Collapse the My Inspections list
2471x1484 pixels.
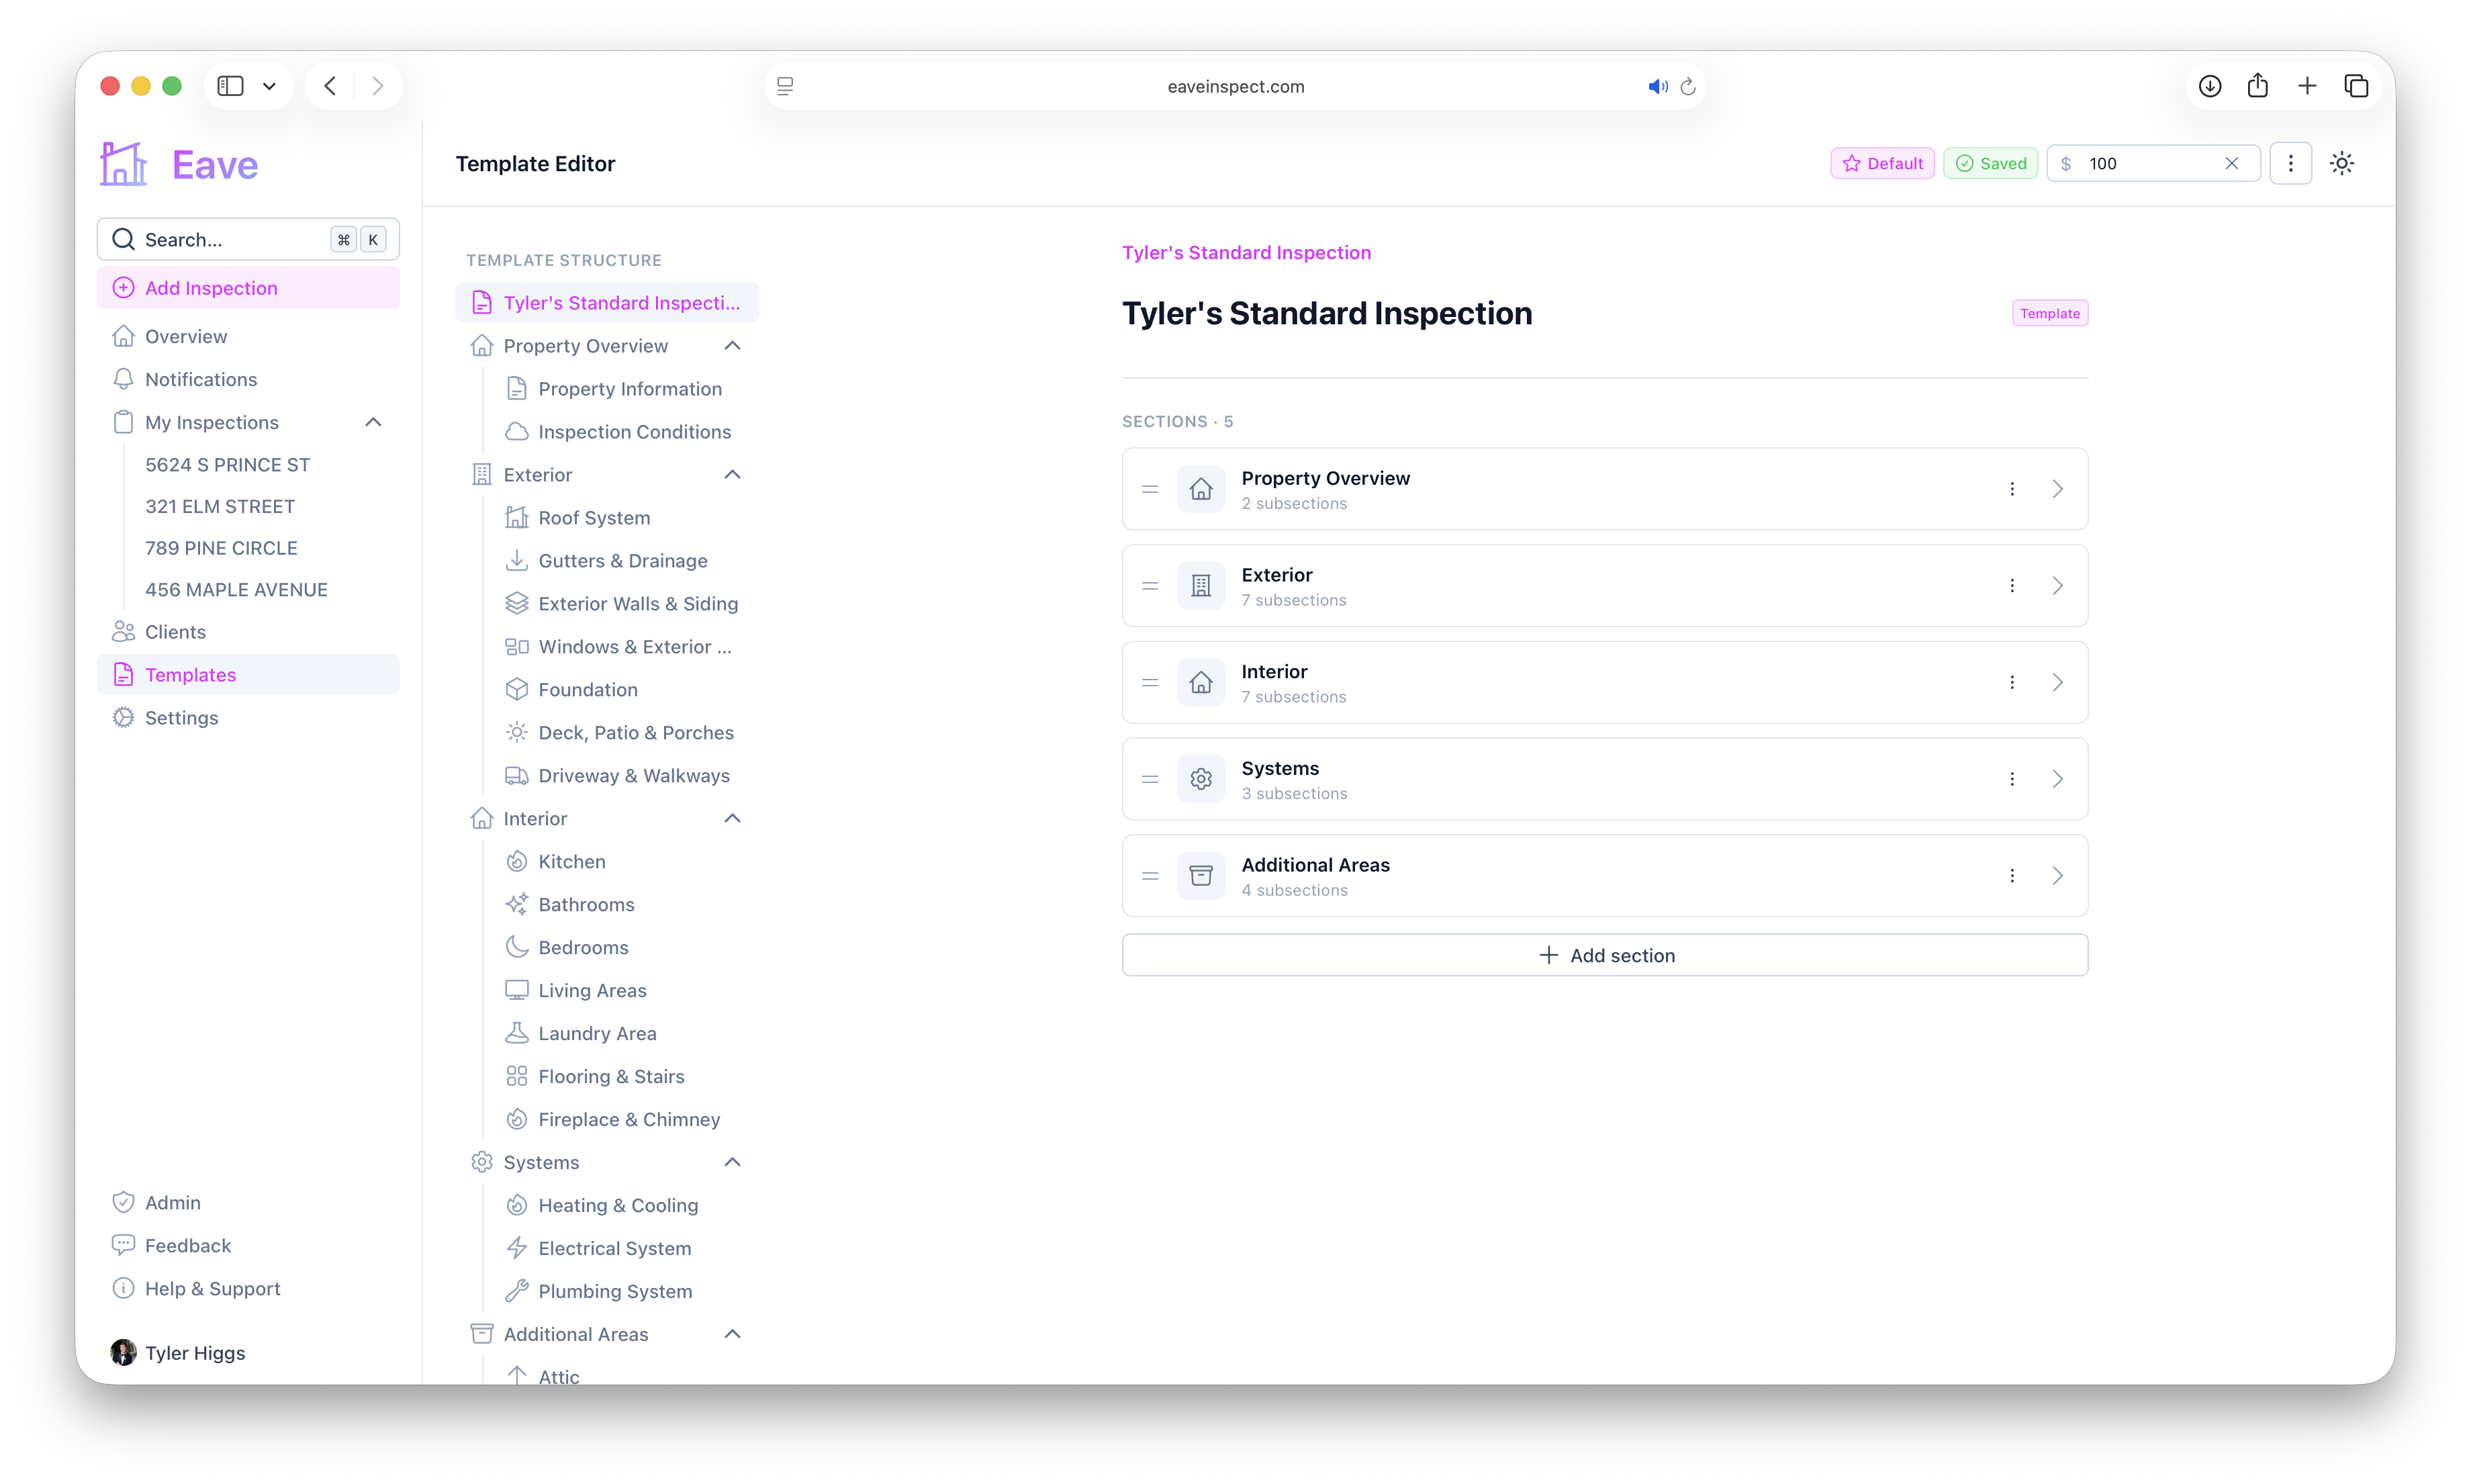(373, 422)
